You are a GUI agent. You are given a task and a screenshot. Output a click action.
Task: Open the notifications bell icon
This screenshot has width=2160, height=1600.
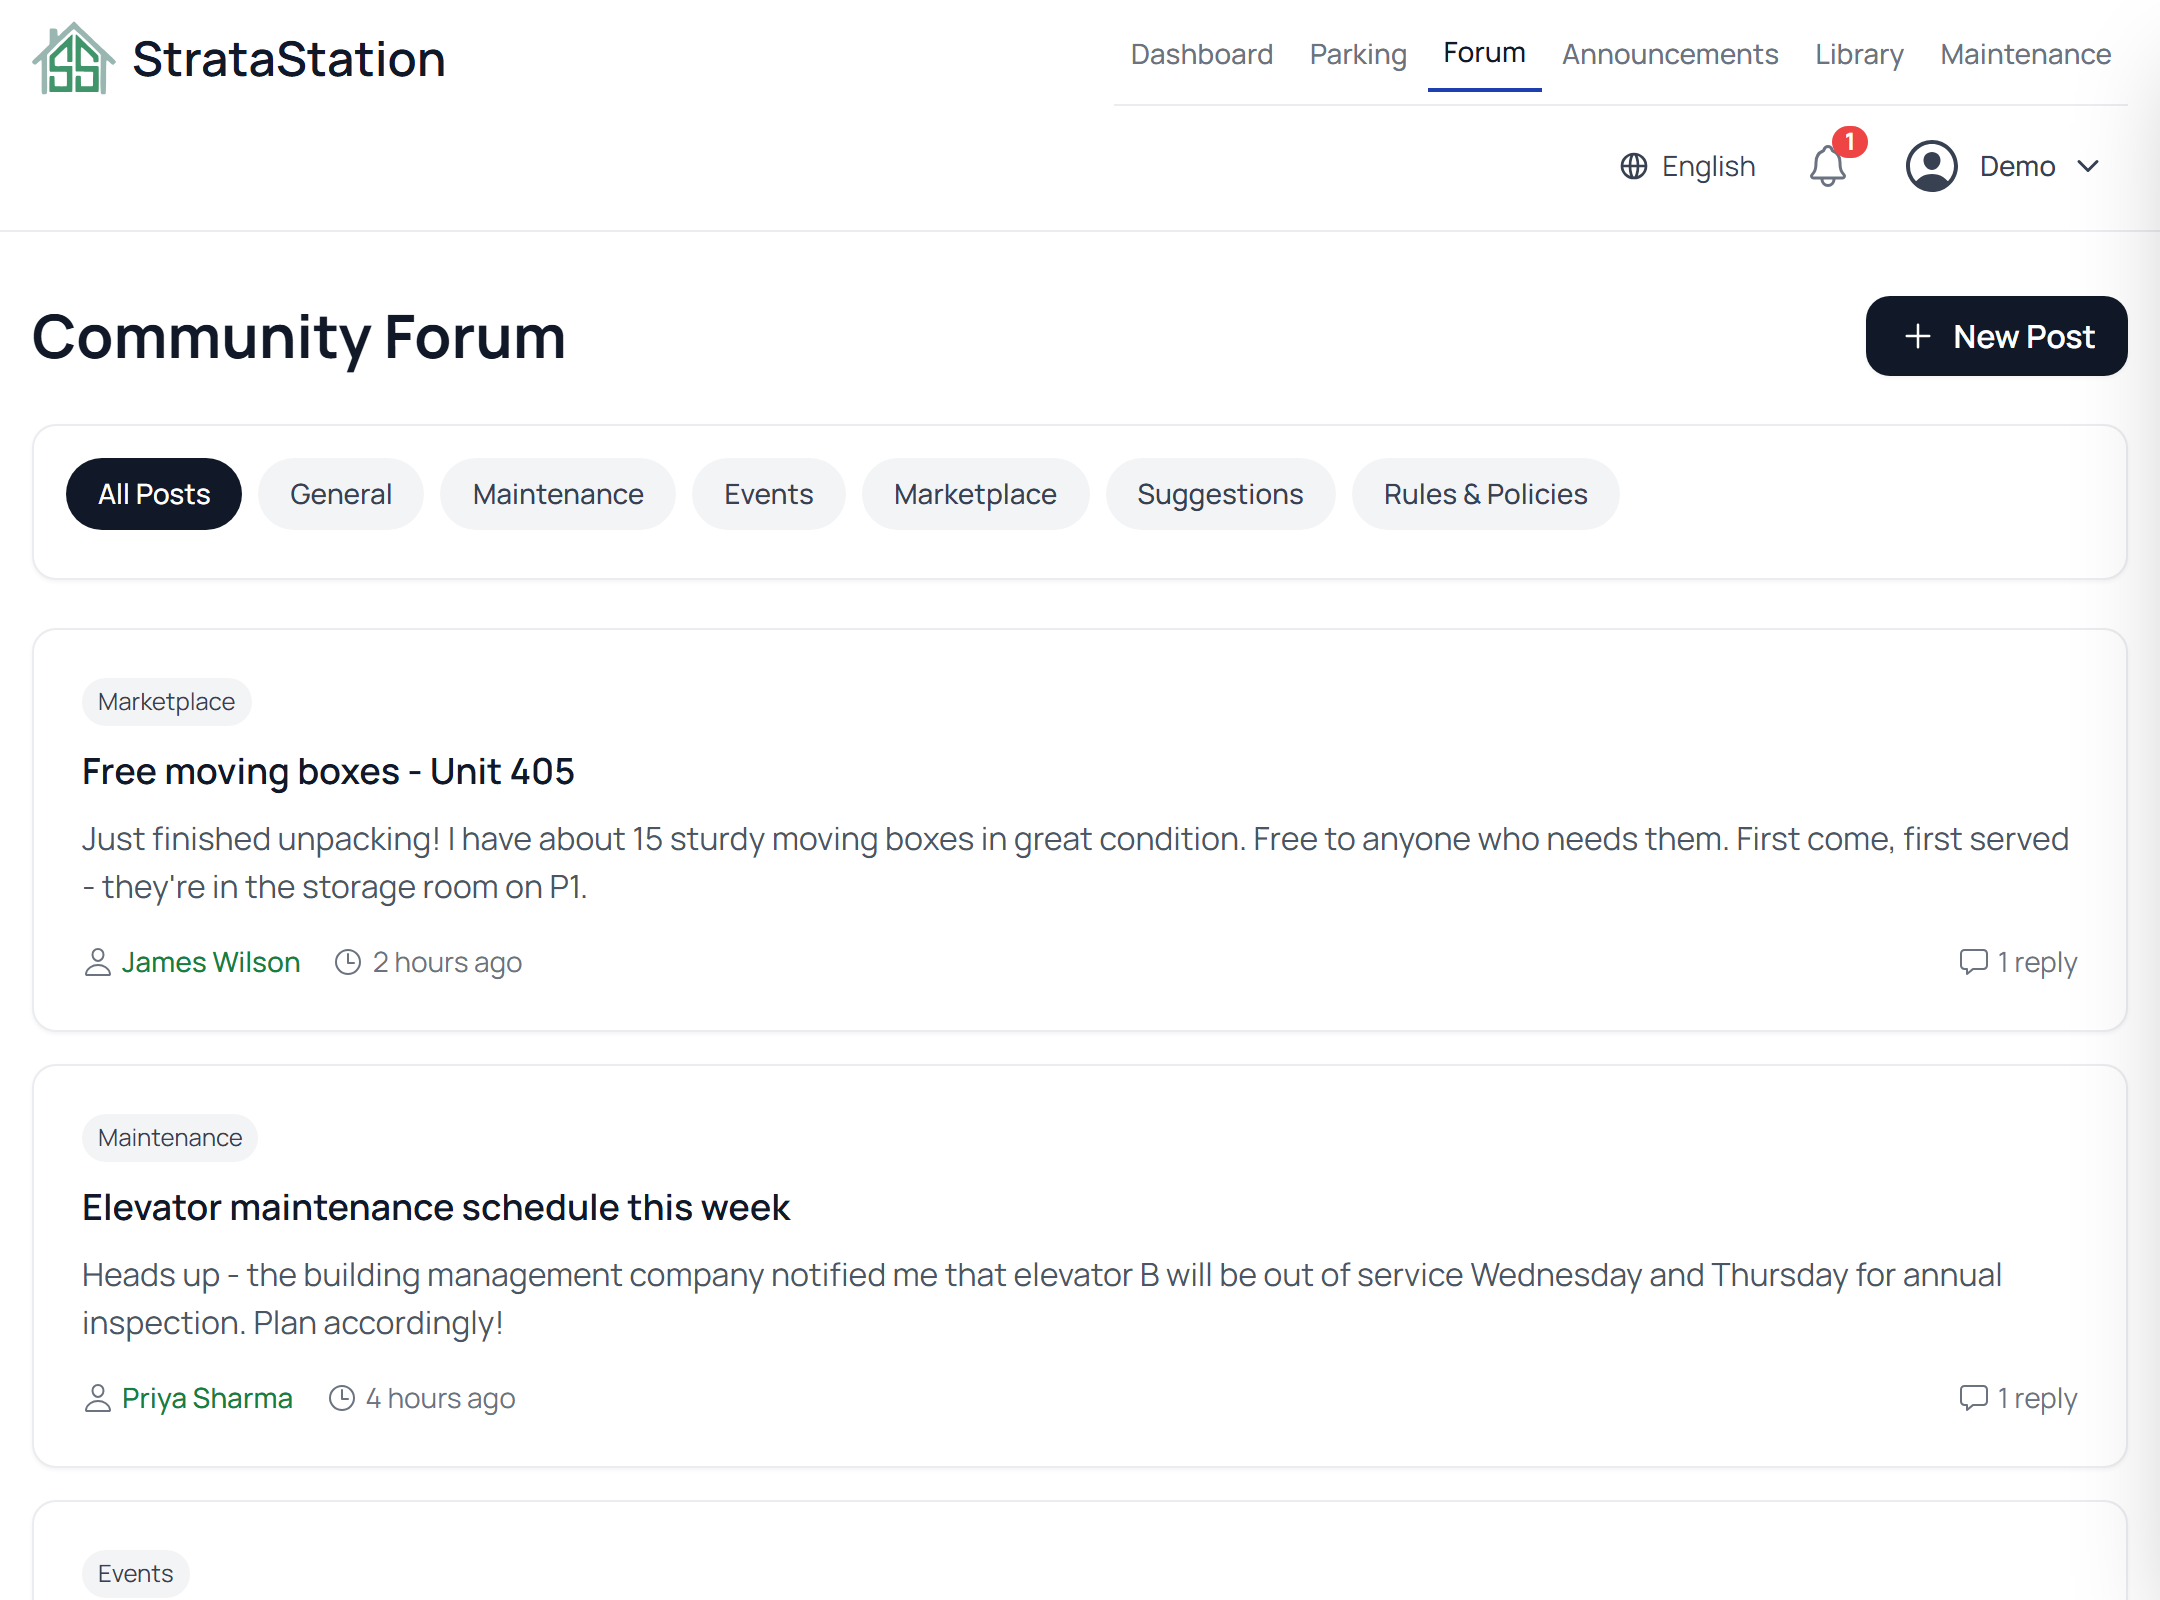pyautogui.click(x=1827, y=166)
